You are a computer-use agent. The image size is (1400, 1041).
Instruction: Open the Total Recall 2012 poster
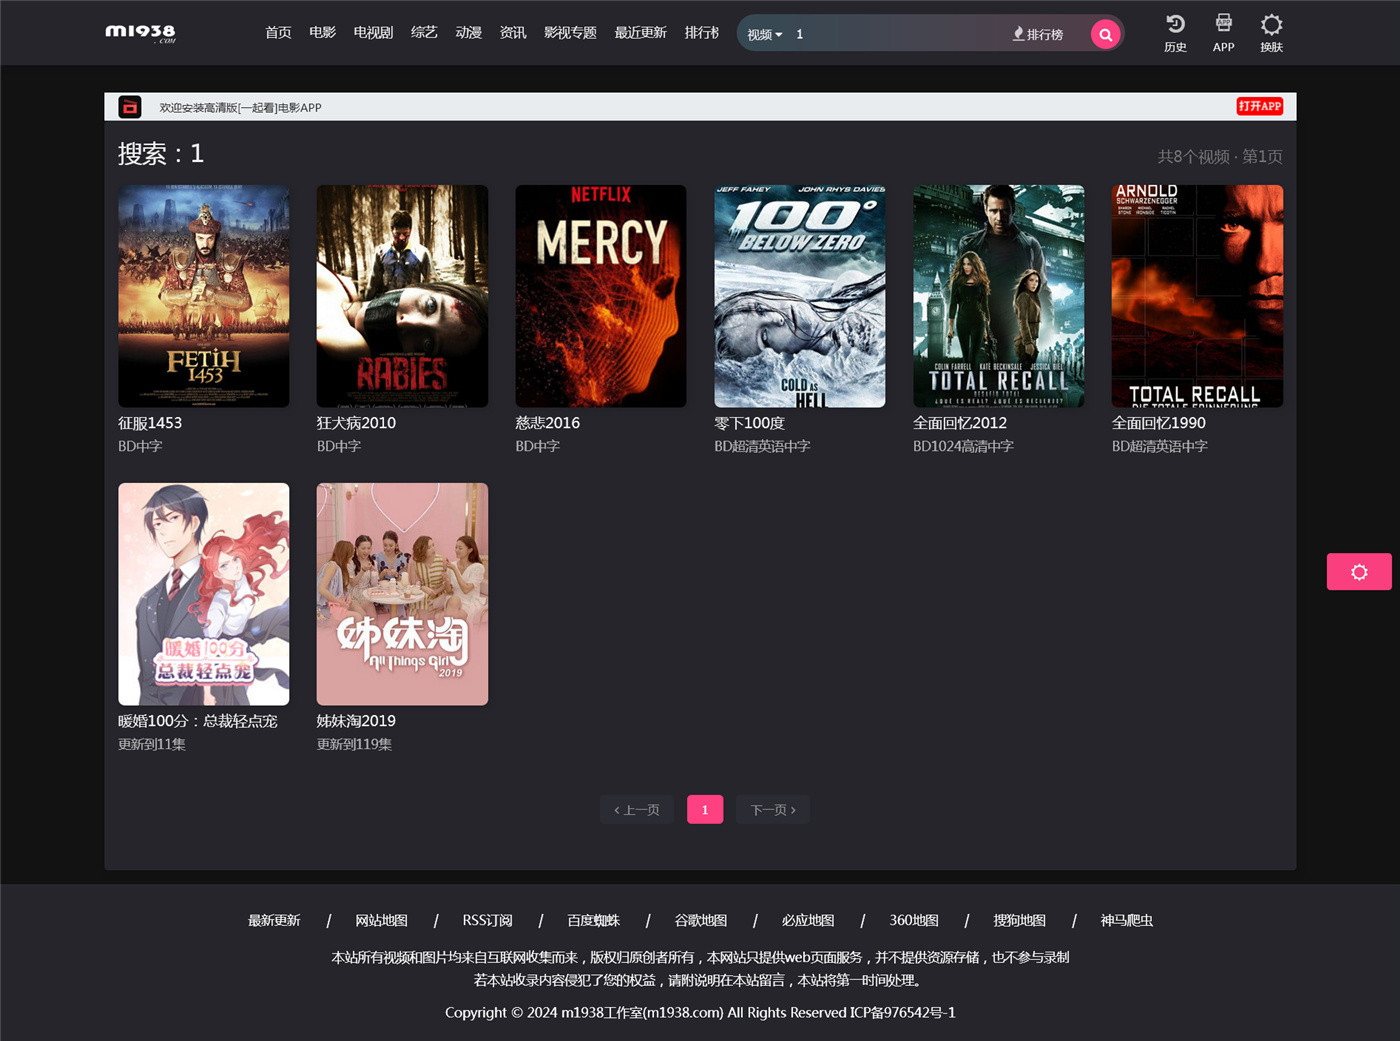(998, 296)
